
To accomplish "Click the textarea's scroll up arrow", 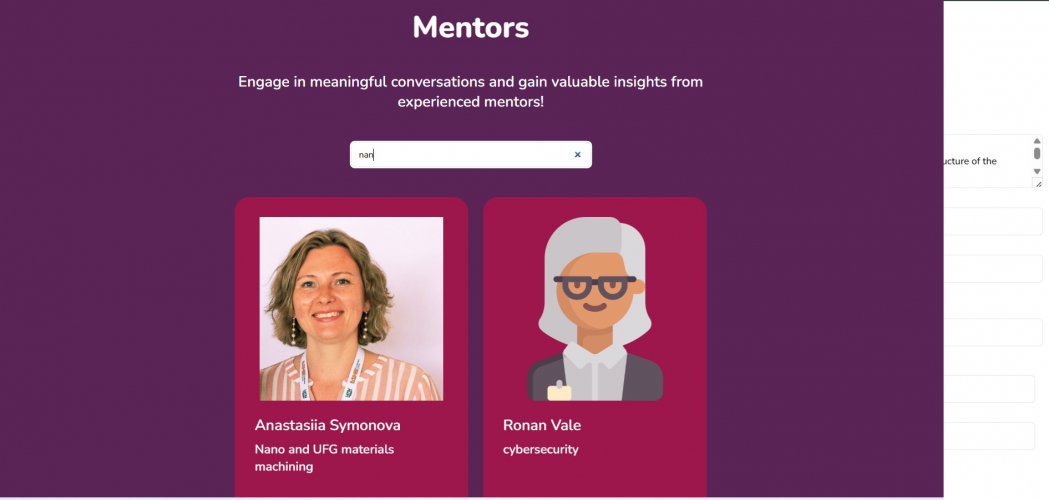I will tap(1037, 141).
